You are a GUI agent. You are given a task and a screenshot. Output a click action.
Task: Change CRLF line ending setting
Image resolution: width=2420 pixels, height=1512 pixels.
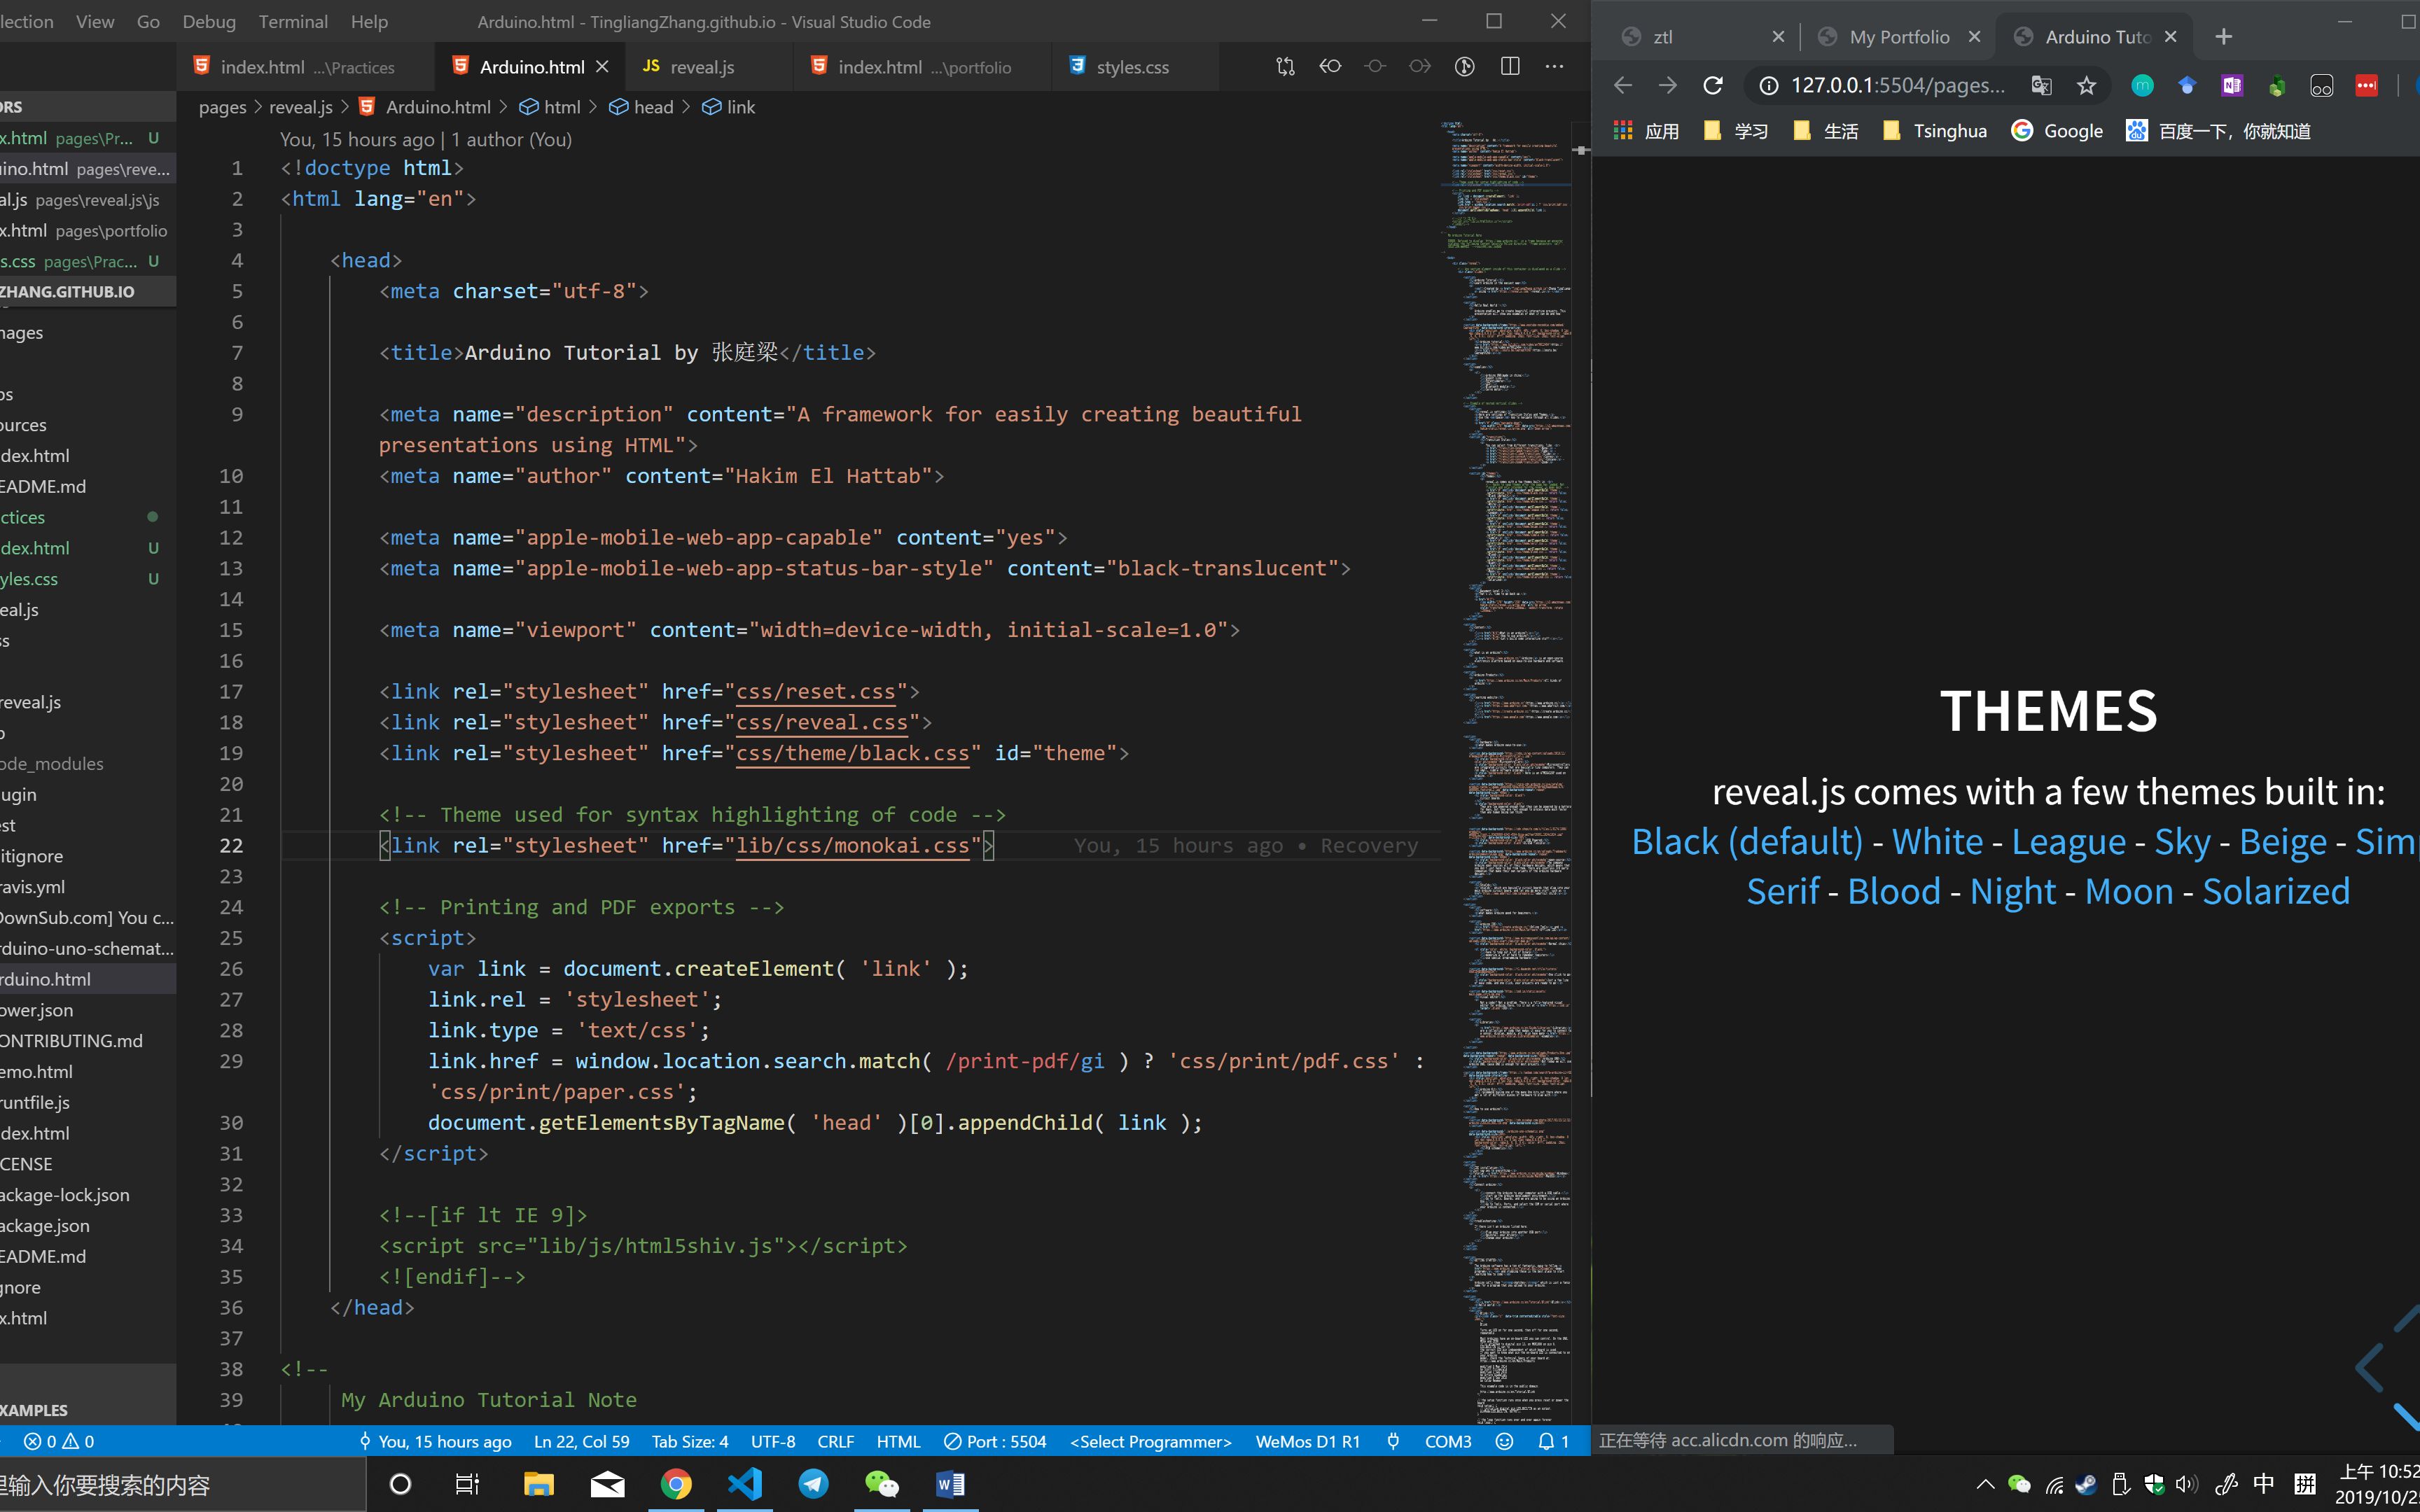click(x=835, y=1441)
